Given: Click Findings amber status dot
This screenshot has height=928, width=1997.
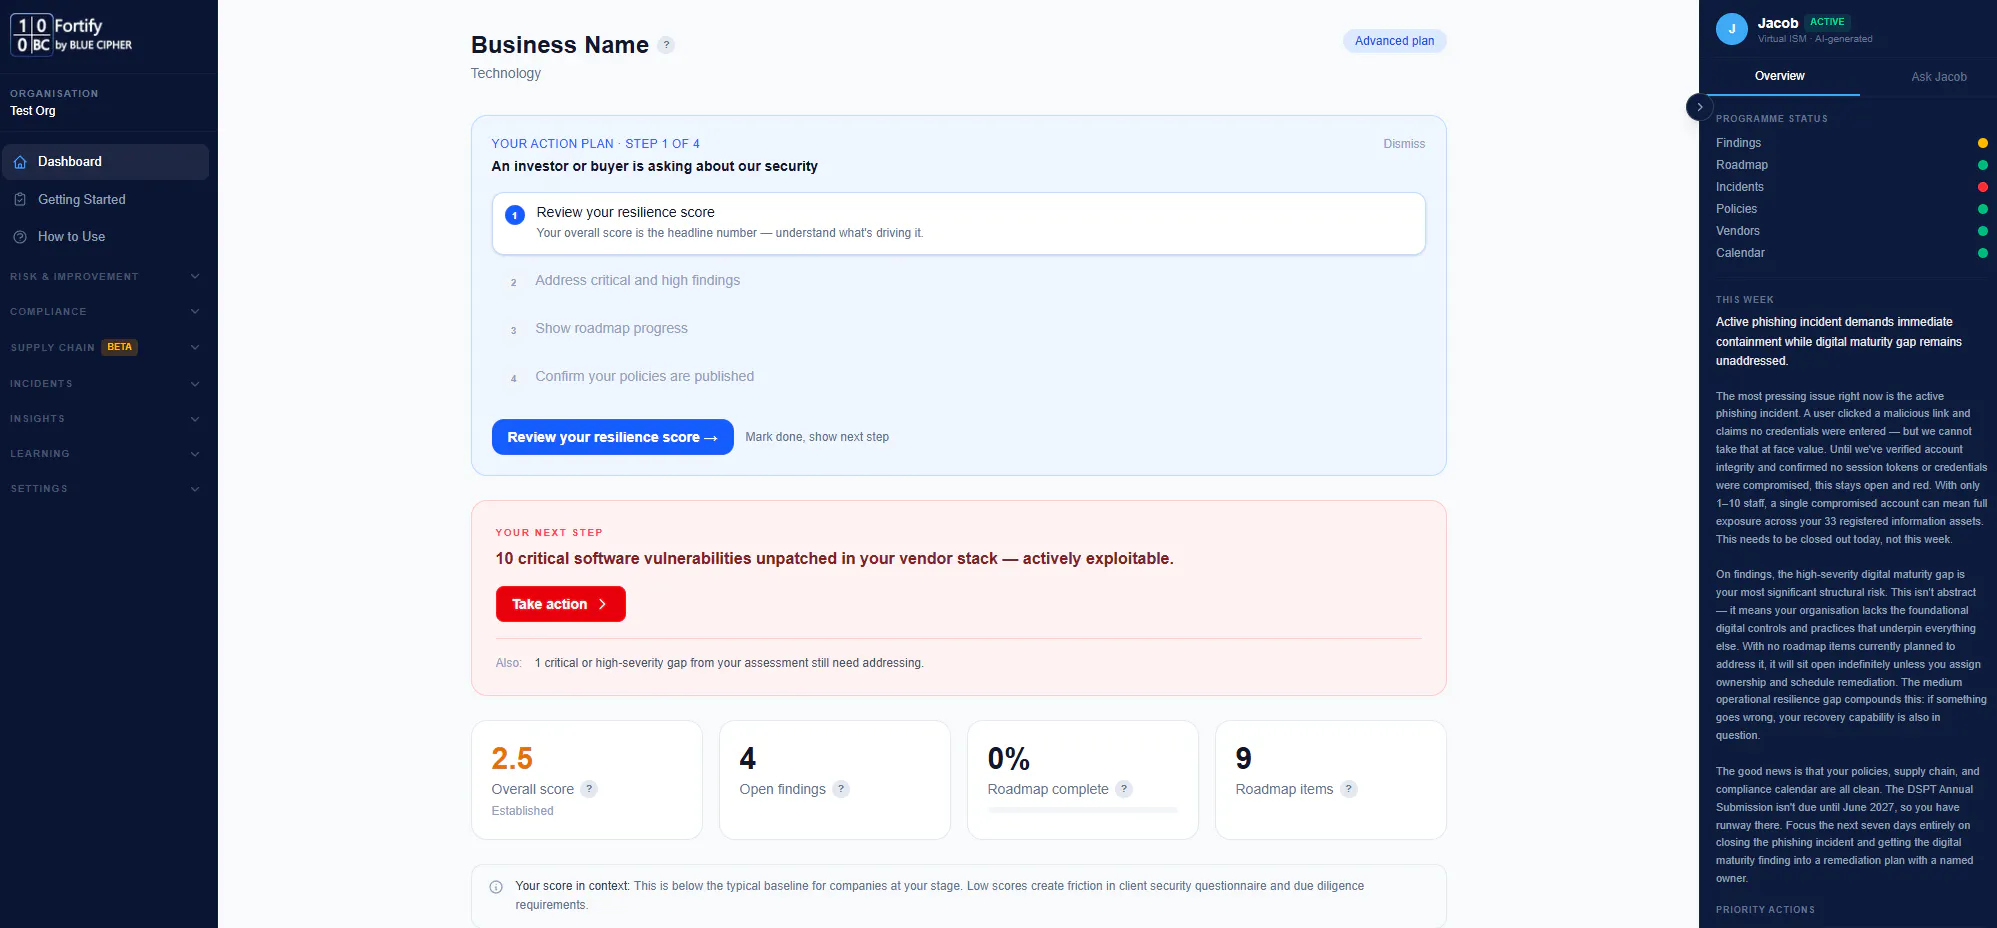Looking at the screenshot, I should pyautogui.click(x=1983, y=143).
